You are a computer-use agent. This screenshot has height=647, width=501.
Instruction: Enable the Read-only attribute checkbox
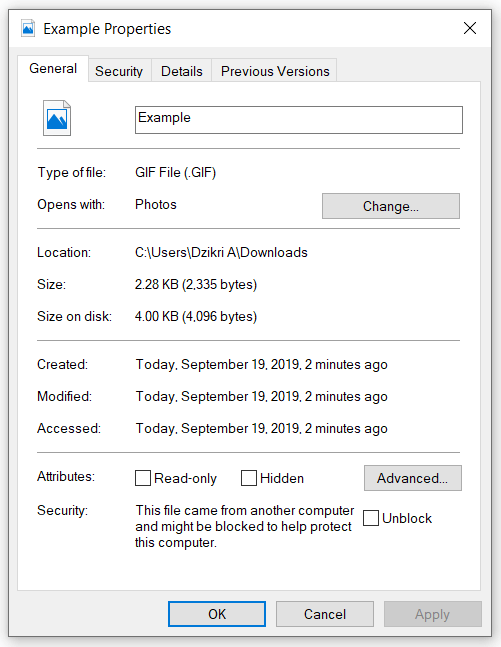point(143,478)
